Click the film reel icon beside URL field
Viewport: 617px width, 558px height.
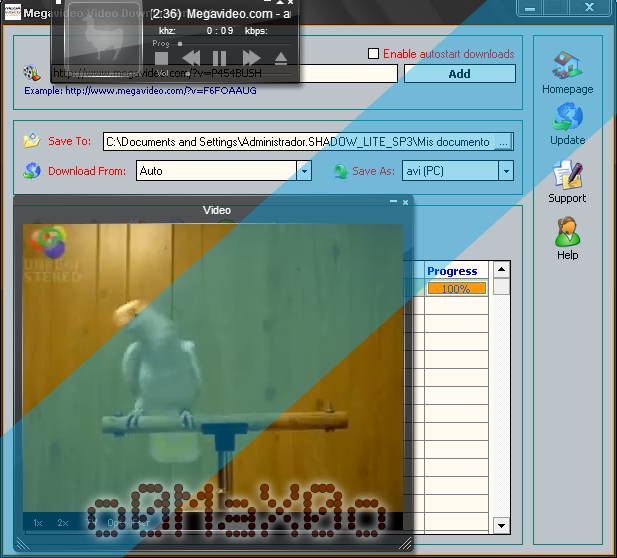point(31,73)
